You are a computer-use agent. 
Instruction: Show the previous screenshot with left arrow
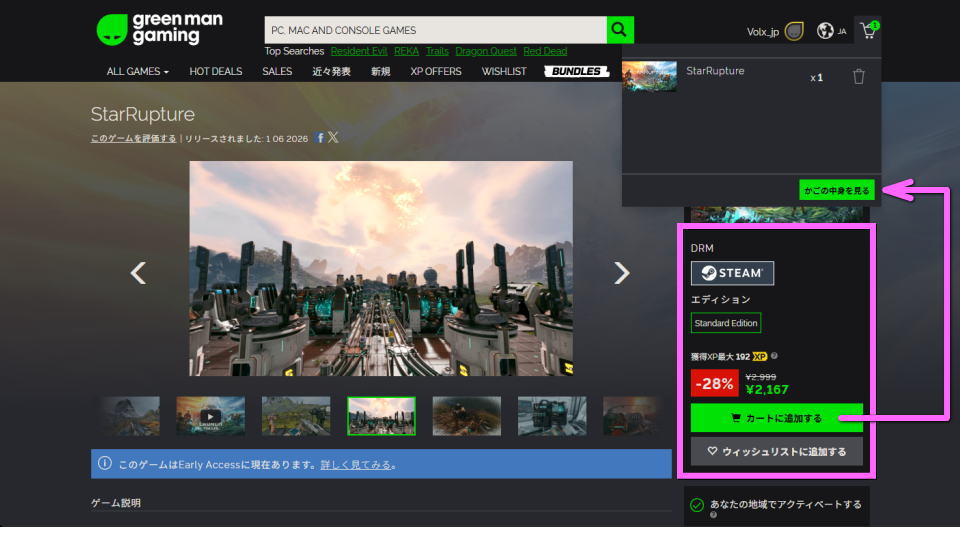[x=139, y=273]
